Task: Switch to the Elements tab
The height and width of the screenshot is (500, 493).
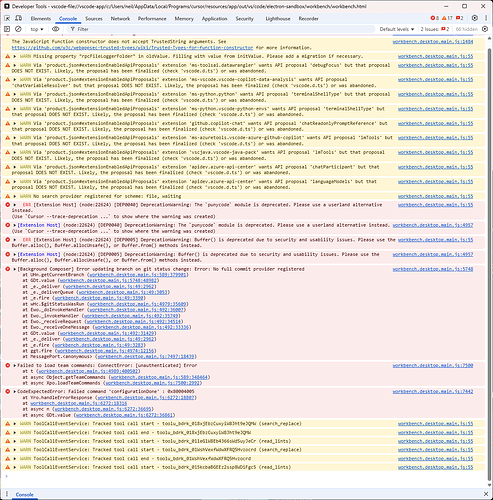Action: 41,19
